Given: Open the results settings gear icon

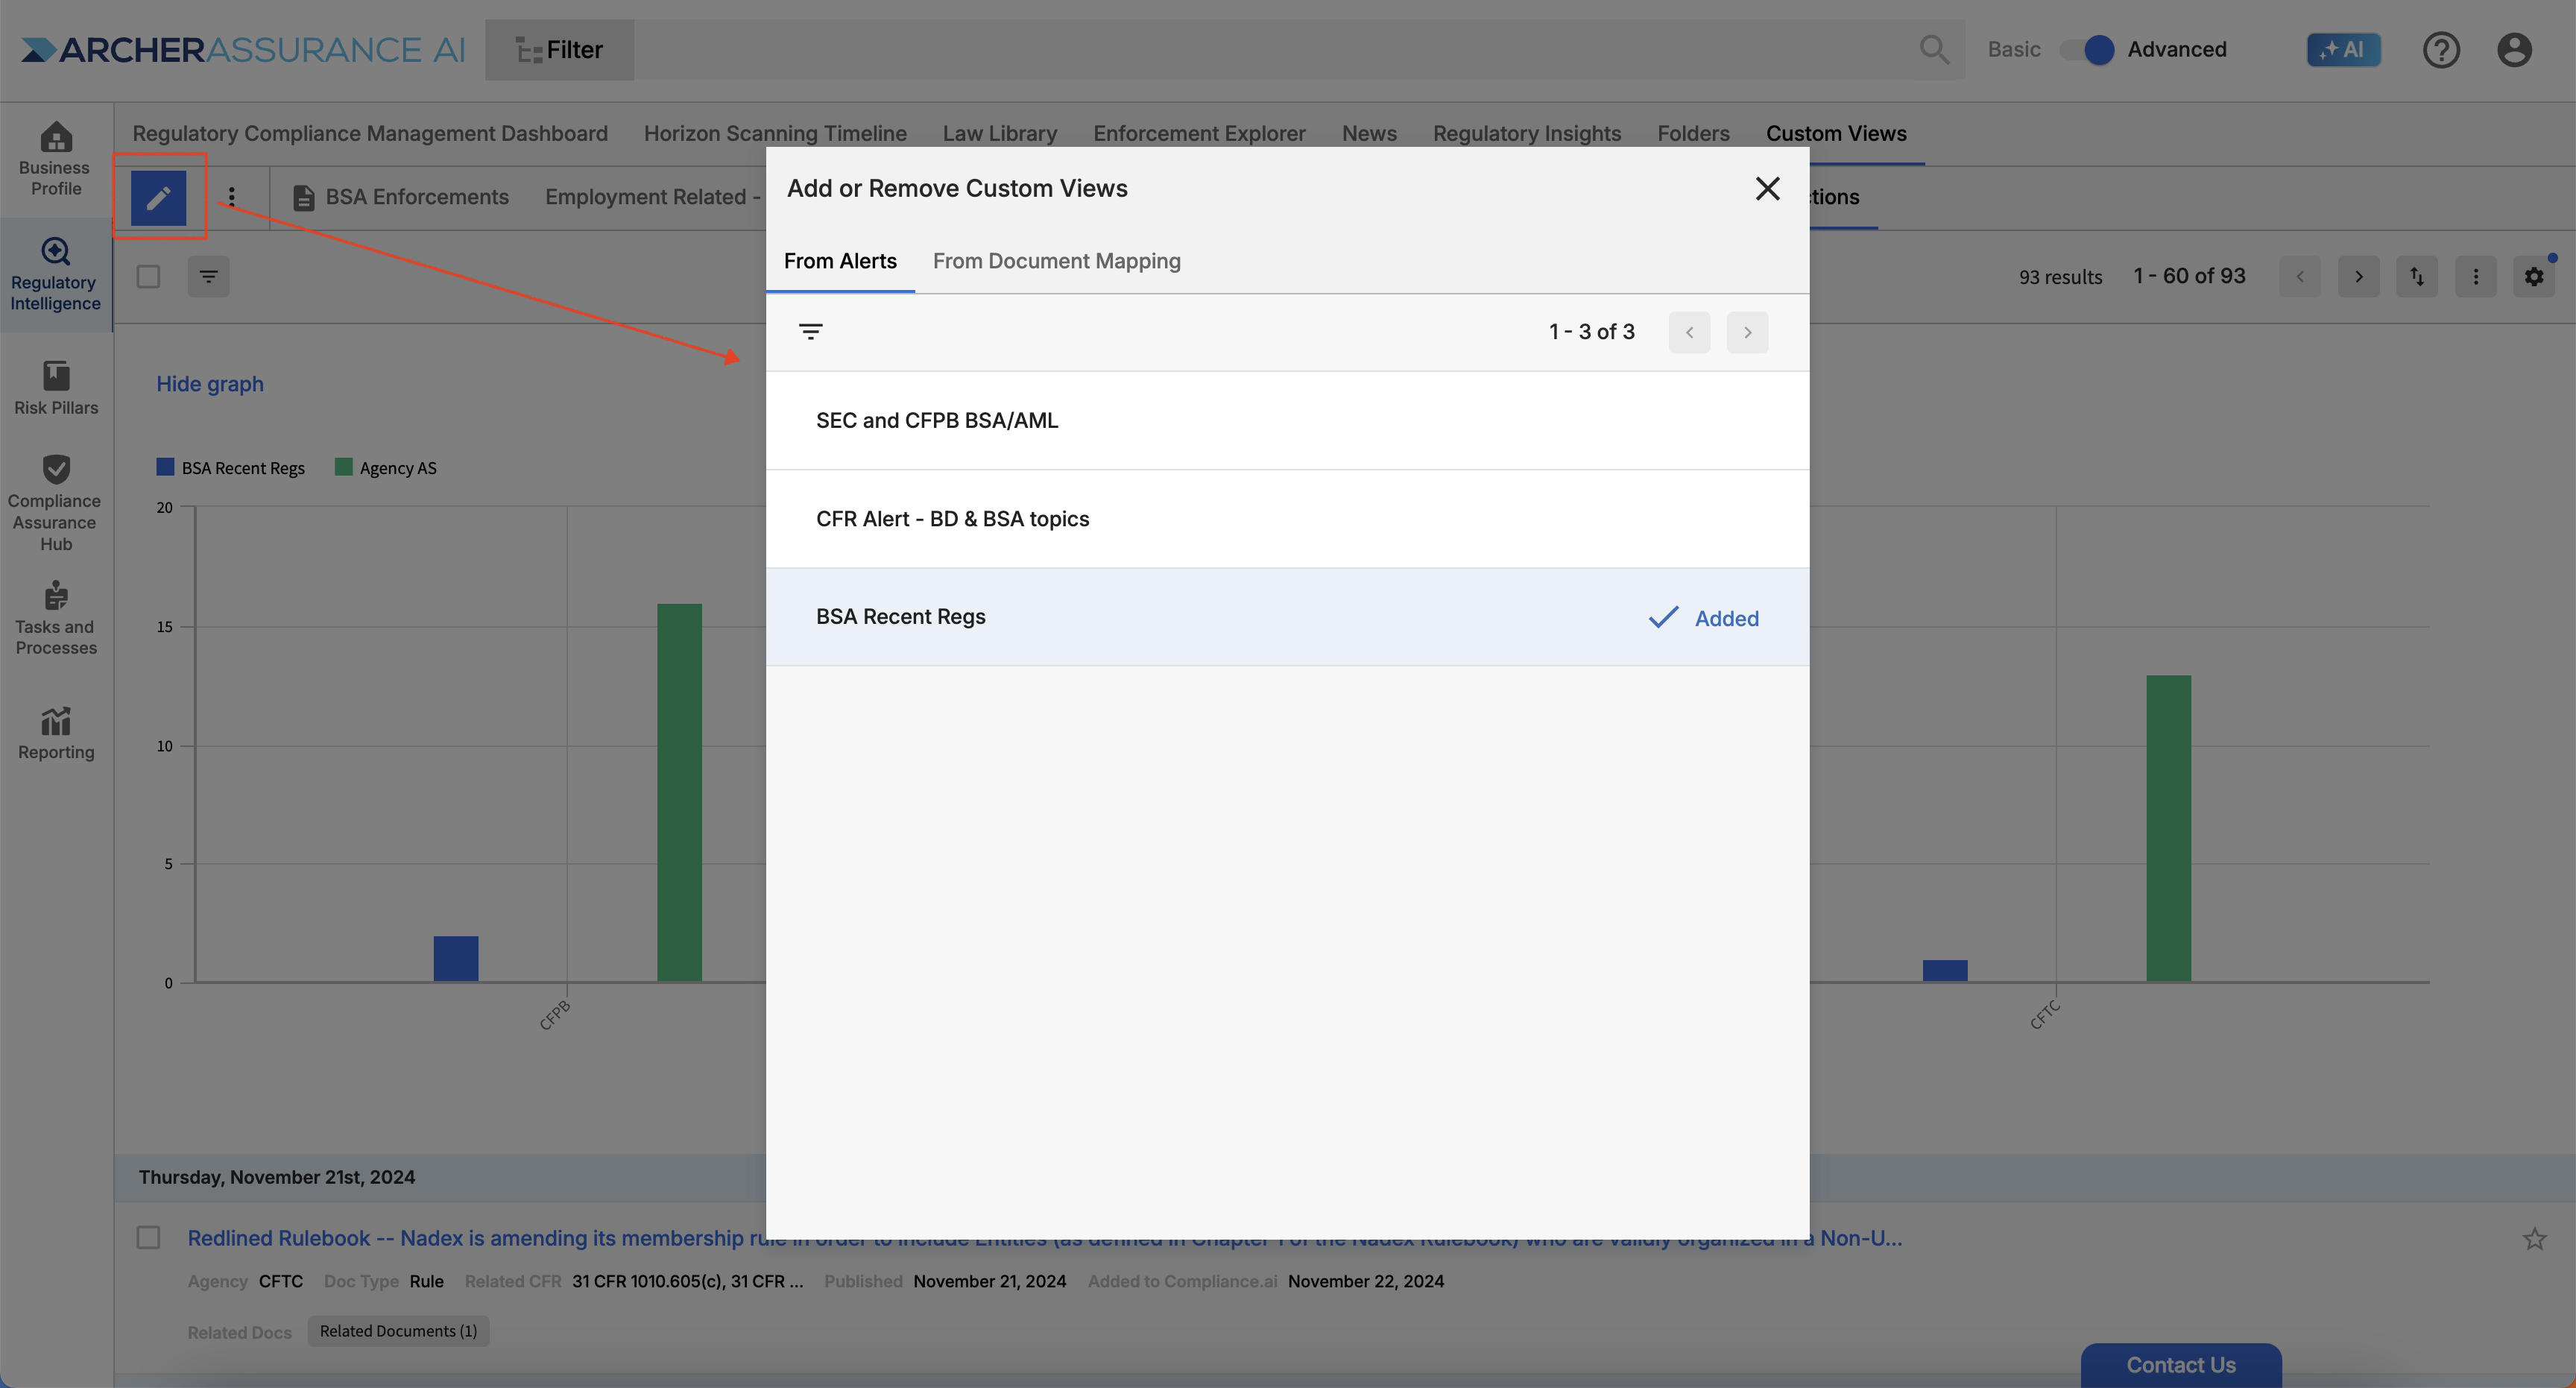Looking at the screenshot, I should point(2534,276).
